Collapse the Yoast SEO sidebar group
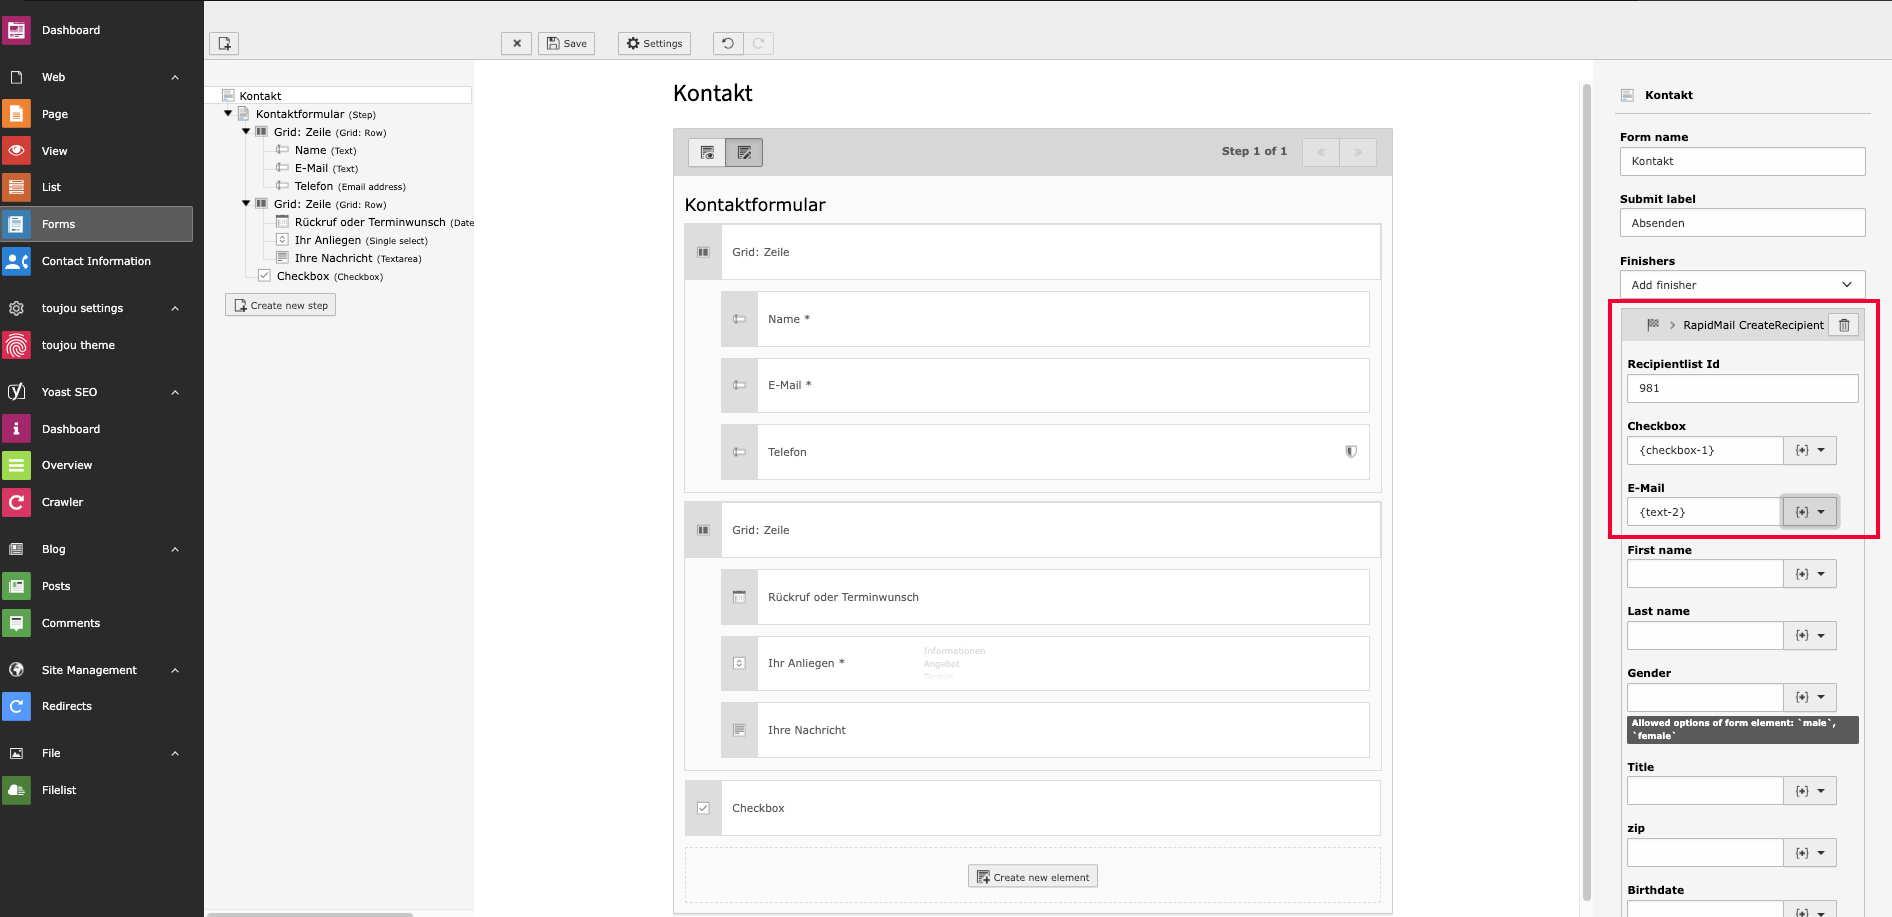This screenshot has height=917, width=1892. click(x=175, y=392)
